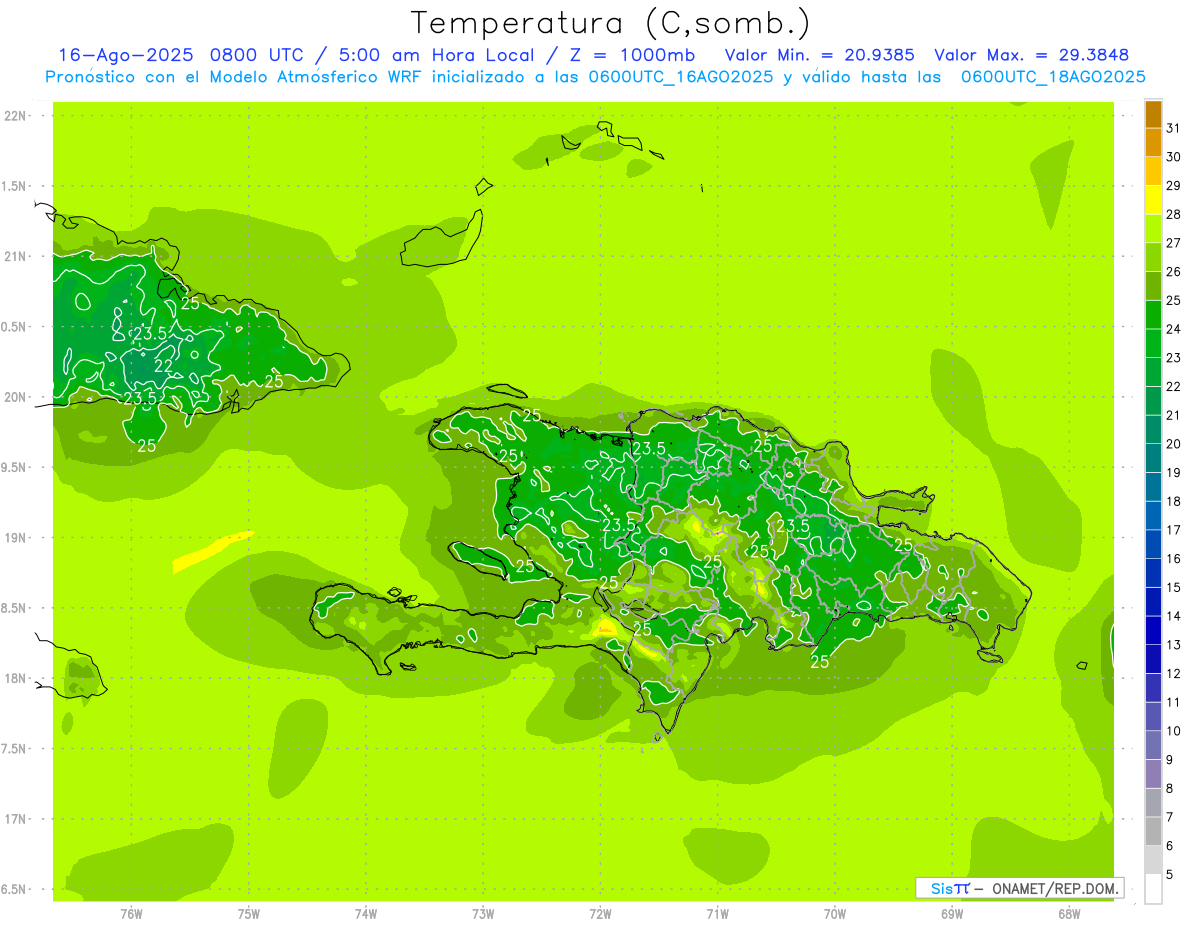Image resolution: width=1200 pixels, height=927 pixels.
Task: Select the '0600UTC_16AGO2025' initialization time
Action: tap(681, 77)
